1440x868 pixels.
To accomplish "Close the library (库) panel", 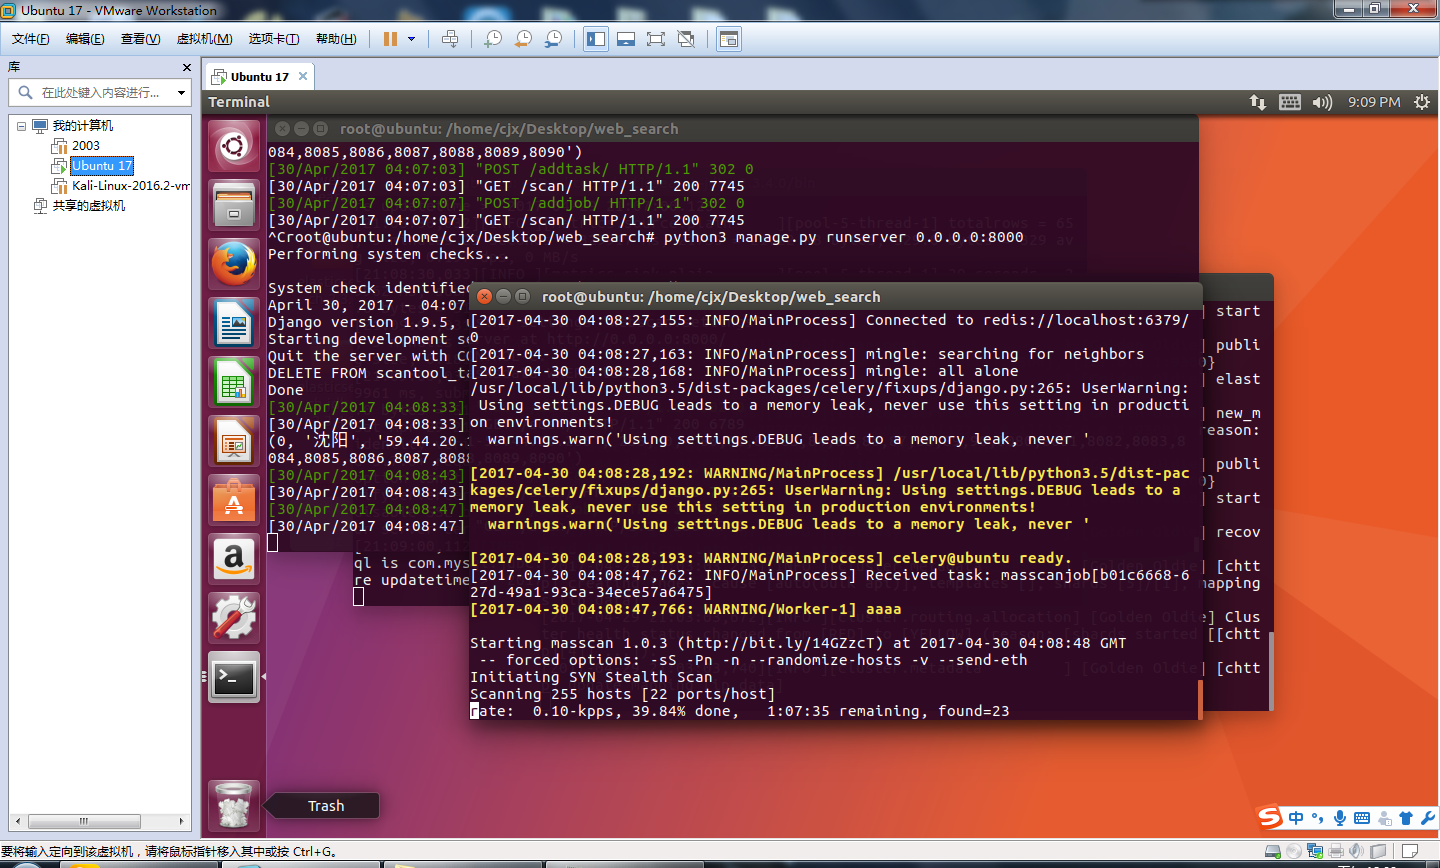I will click(x=186, y=67).
